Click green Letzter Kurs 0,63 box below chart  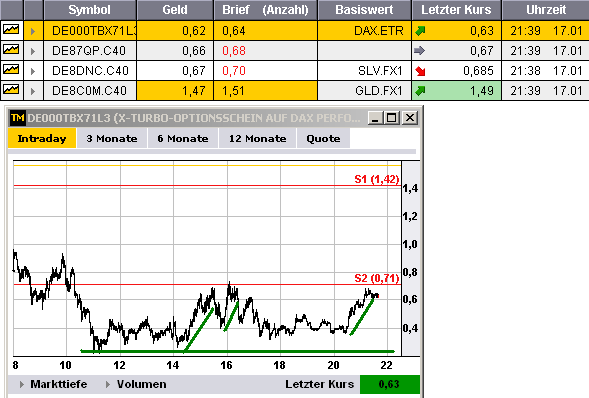[390, 384]
